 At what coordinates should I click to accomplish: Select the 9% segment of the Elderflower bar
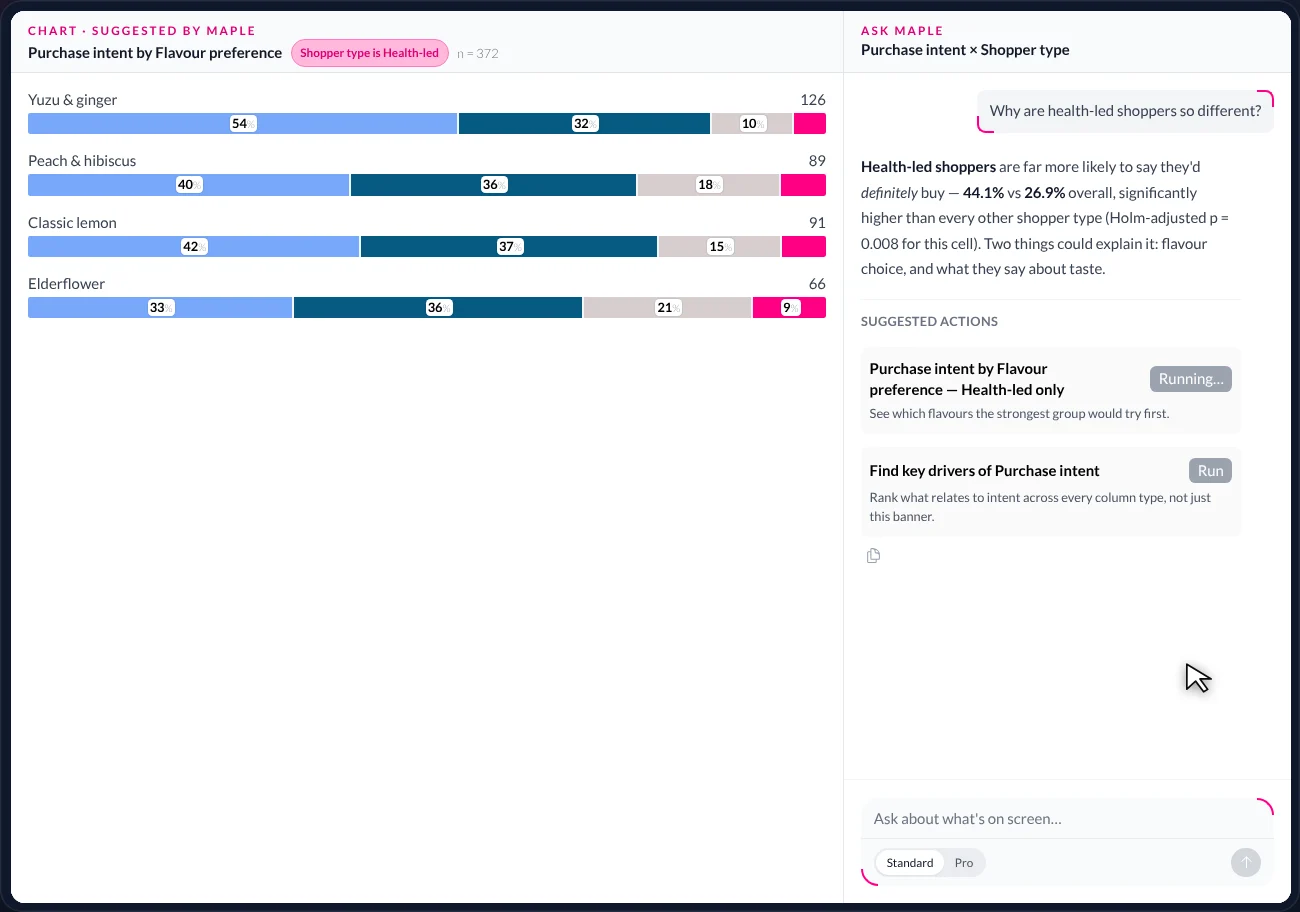tap(789, 308)
